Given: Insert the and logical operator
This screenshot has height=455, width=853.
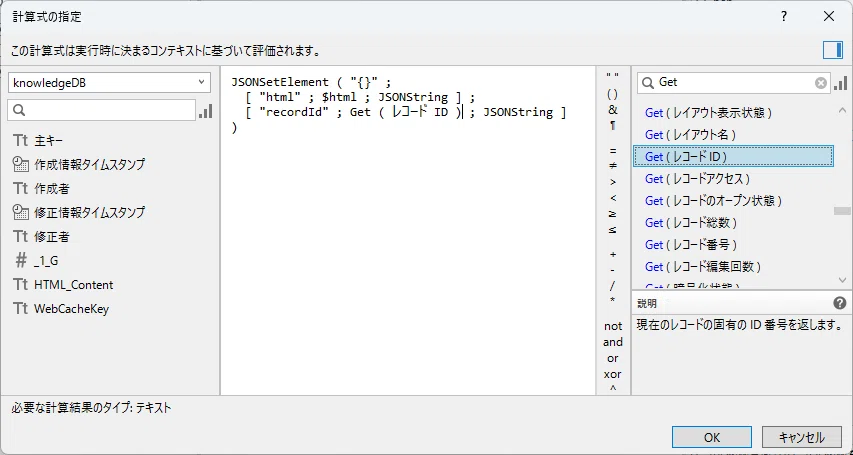Looking at the screenshot, I should click(613, 342).
